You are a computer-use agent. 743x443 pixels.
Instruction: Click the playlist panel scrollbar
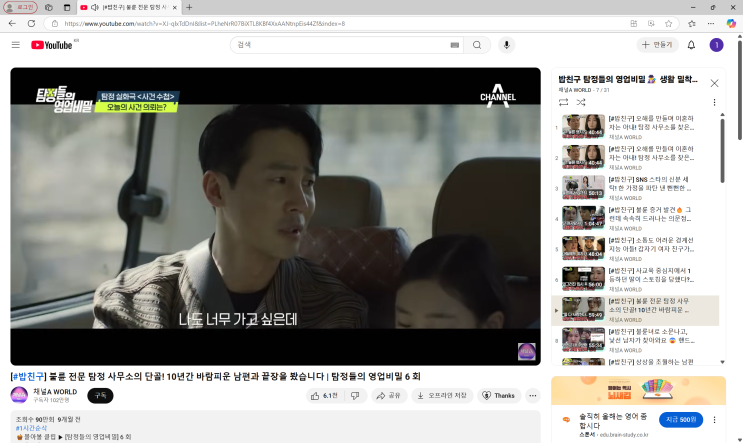722,150
